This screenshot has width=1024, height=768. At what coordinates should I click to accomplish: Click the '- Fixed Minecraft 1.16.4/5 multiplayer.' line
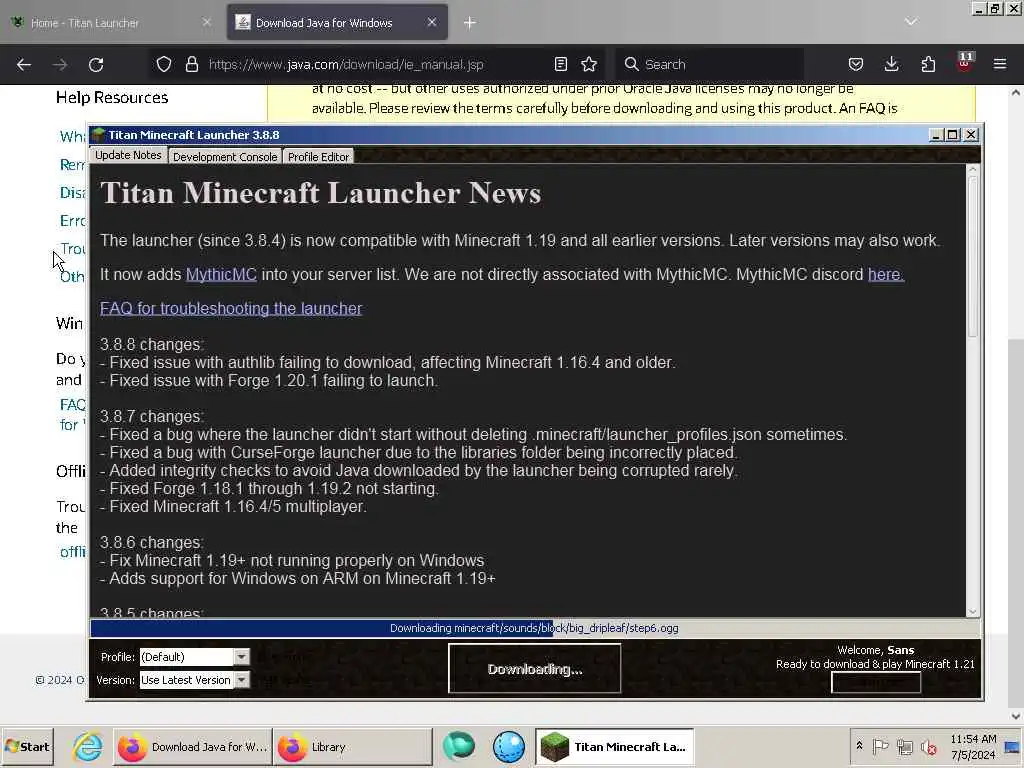[x=233, y=507]
